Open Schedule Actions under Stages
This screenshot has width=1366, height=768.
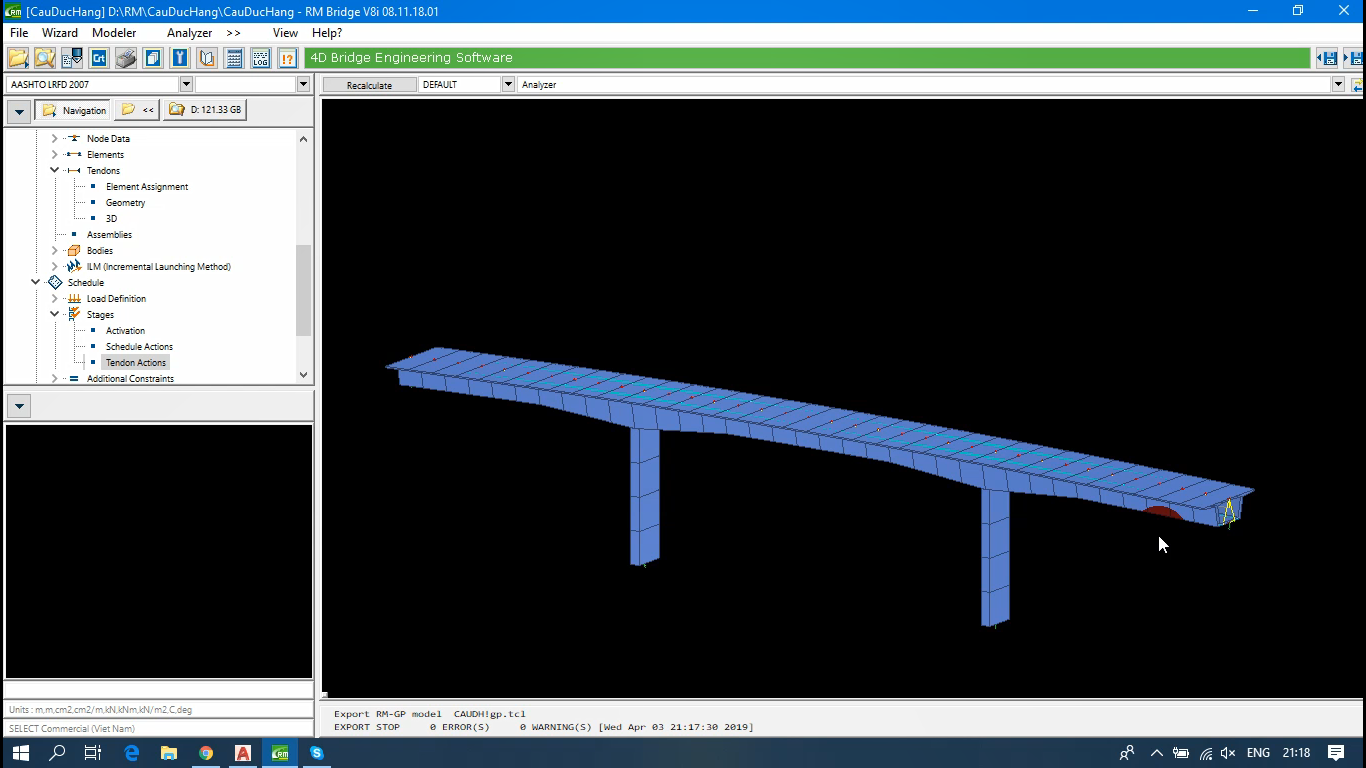140,347
